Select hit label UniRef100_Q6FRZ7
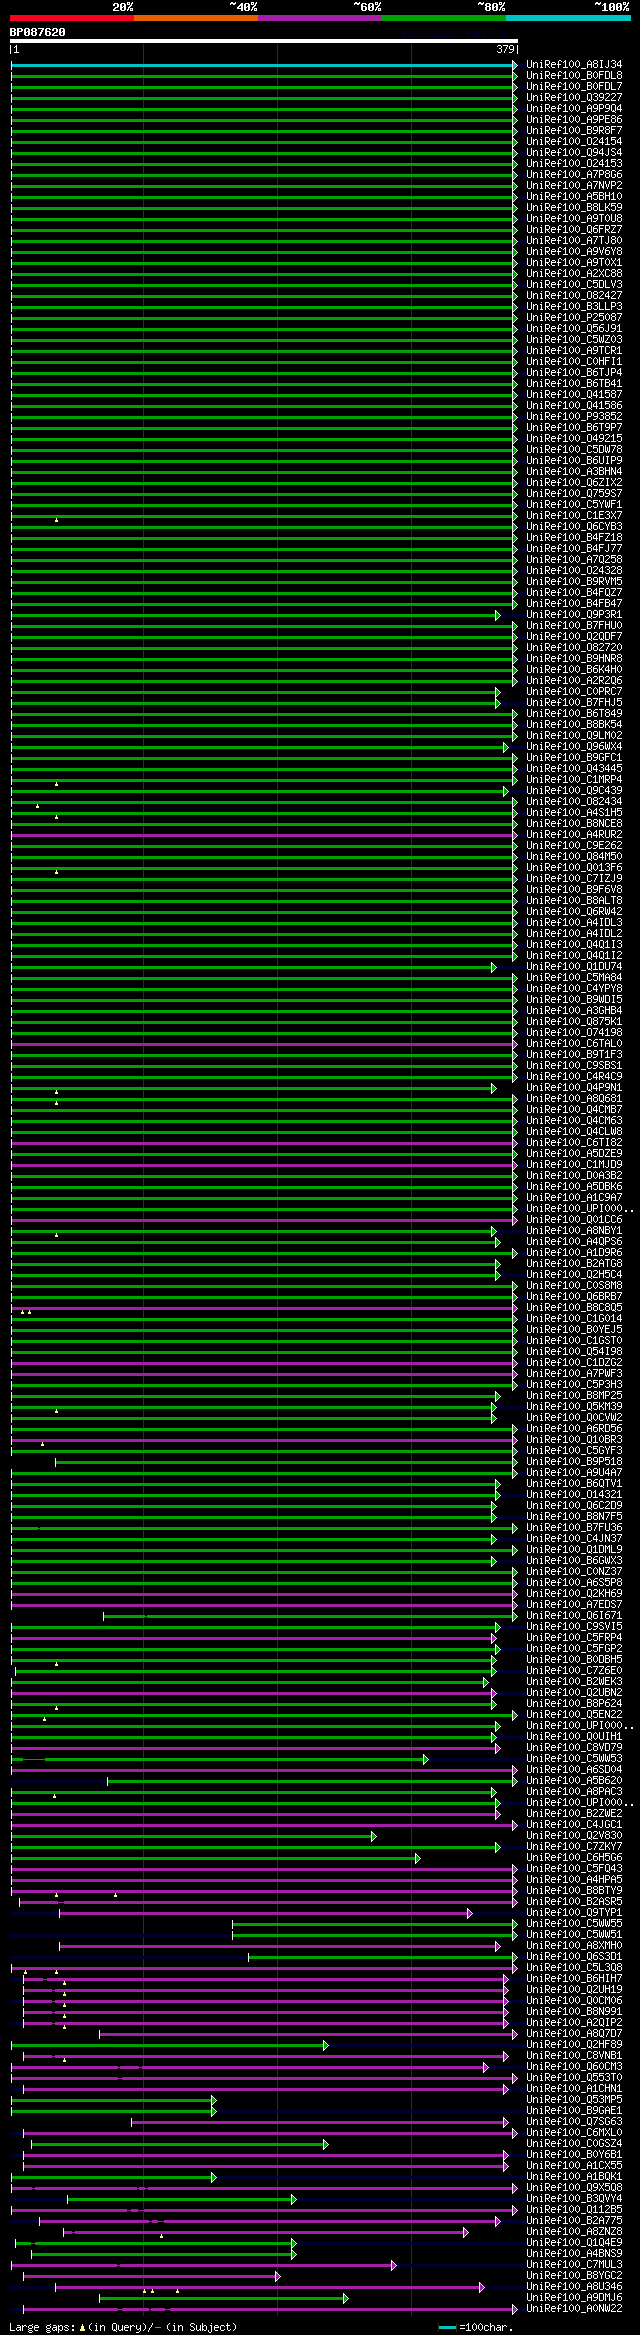 574,230
